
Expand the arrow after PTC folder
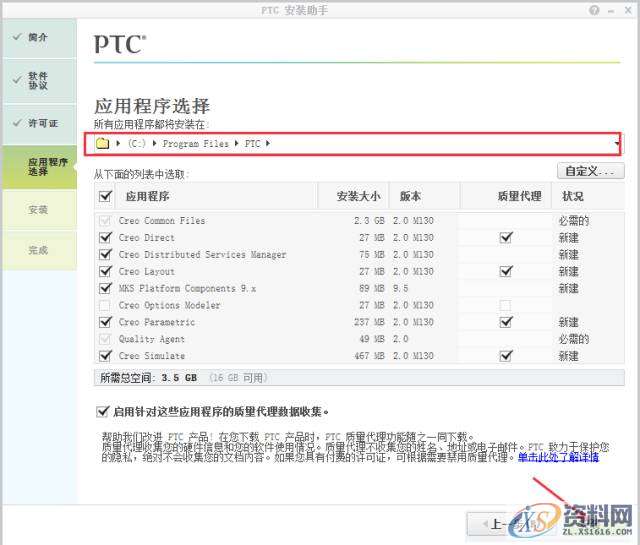(268, 143)
